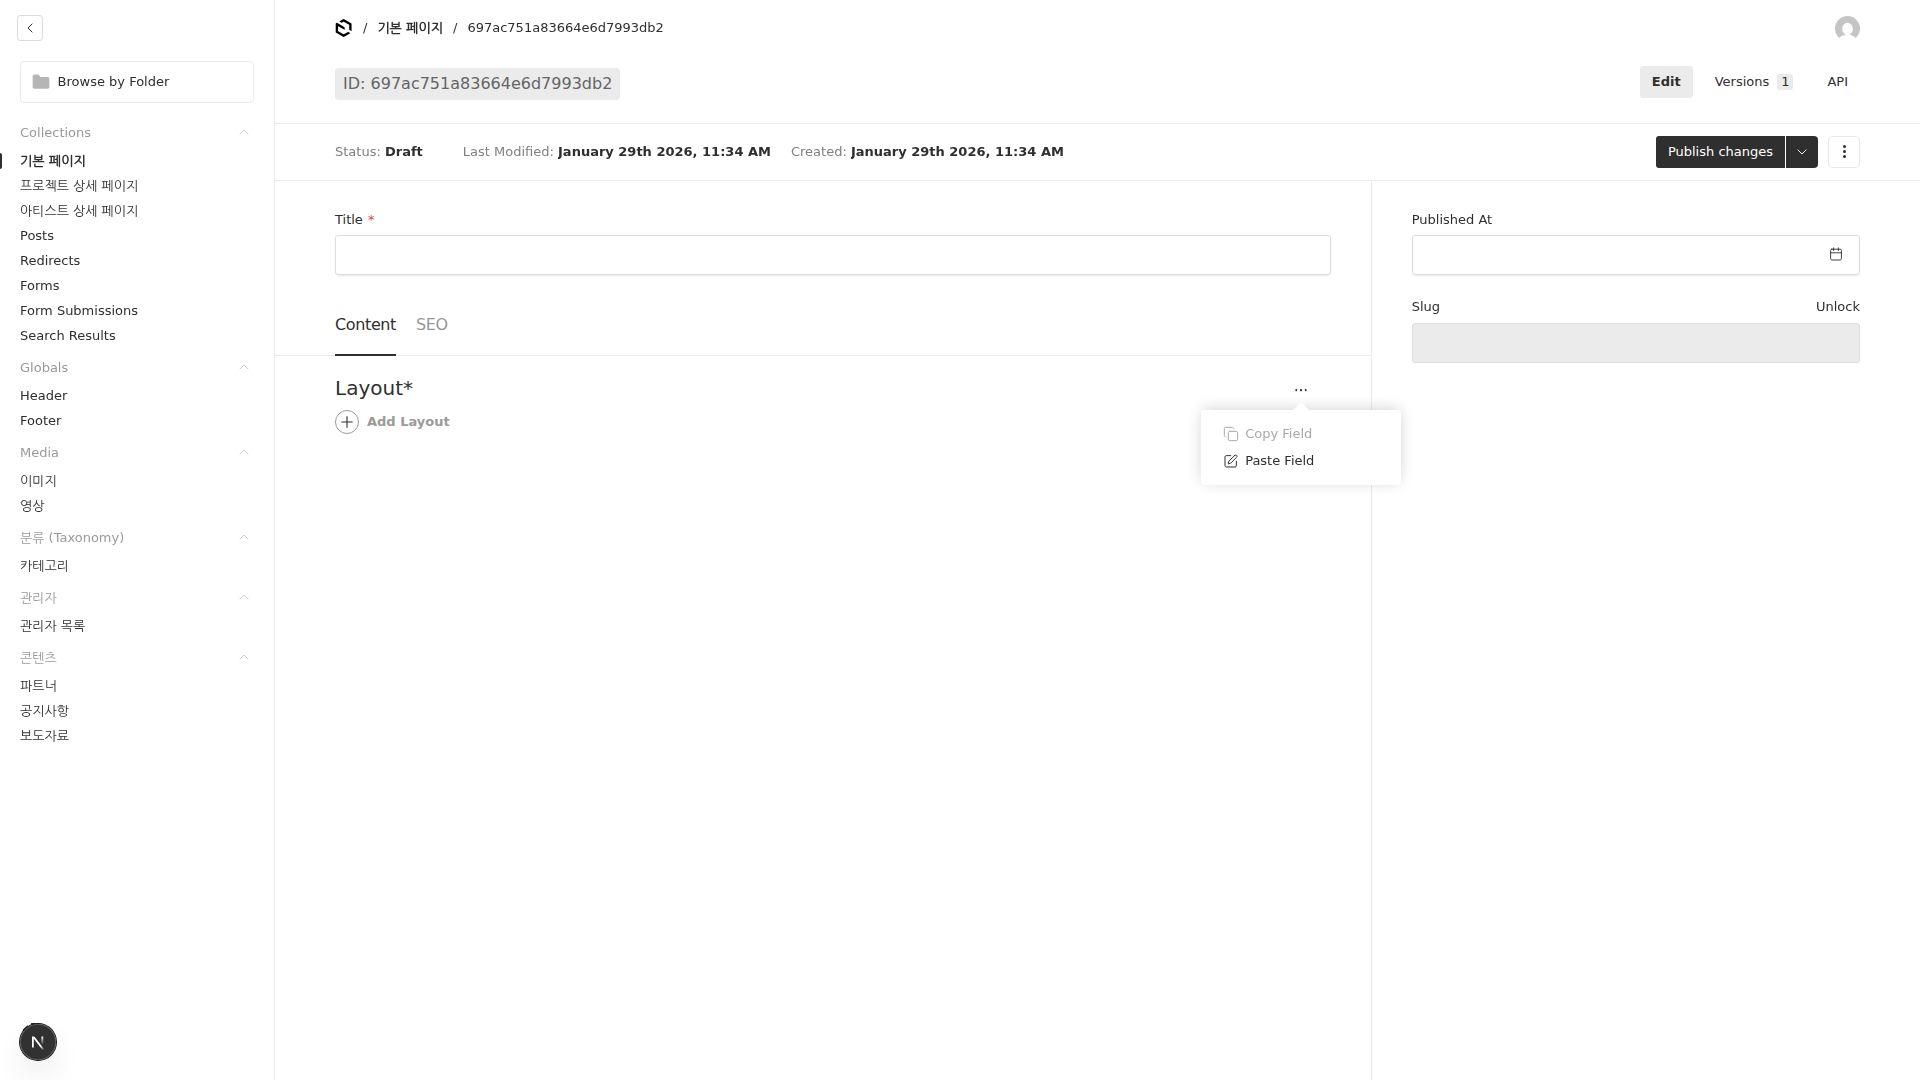The height and width of the screenshot is (1080, 1920).
Task: Focus the Title input field
Action: coord(832,255)
